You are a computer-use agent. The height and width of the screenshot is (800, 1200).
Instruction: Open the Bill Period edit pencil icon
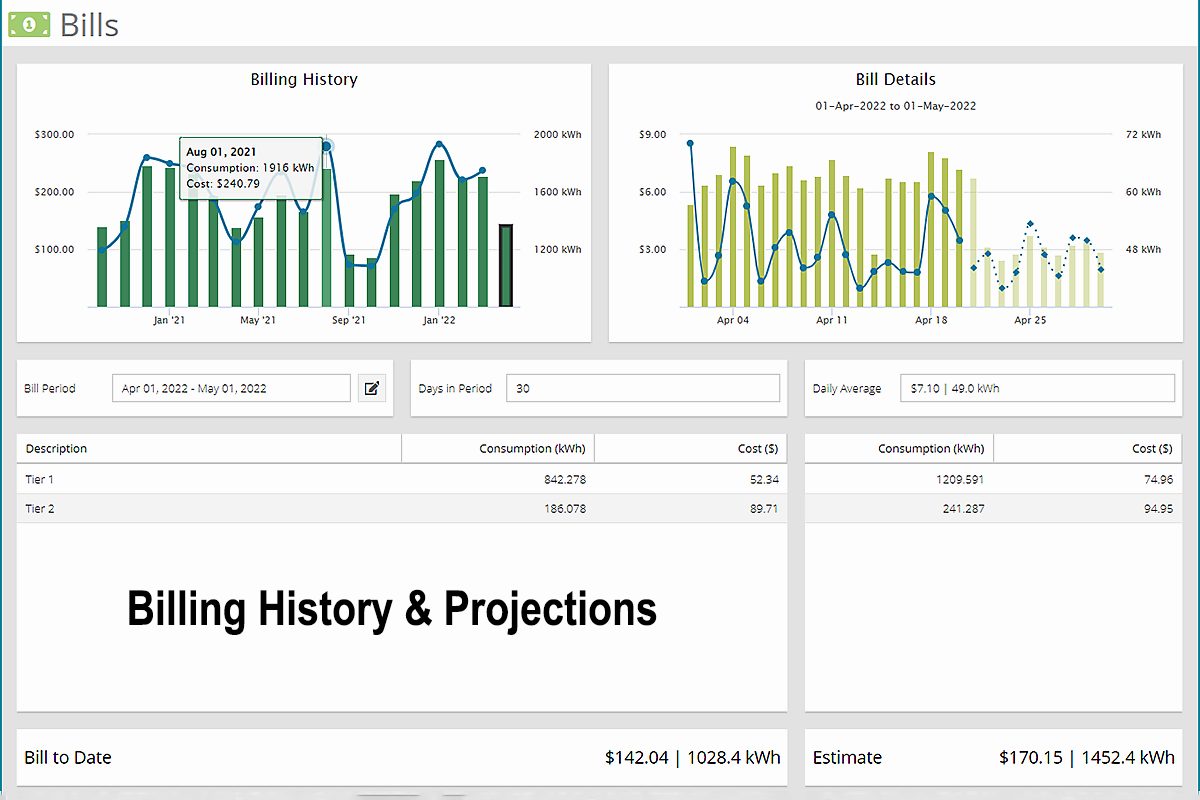(x=372, y=388)
